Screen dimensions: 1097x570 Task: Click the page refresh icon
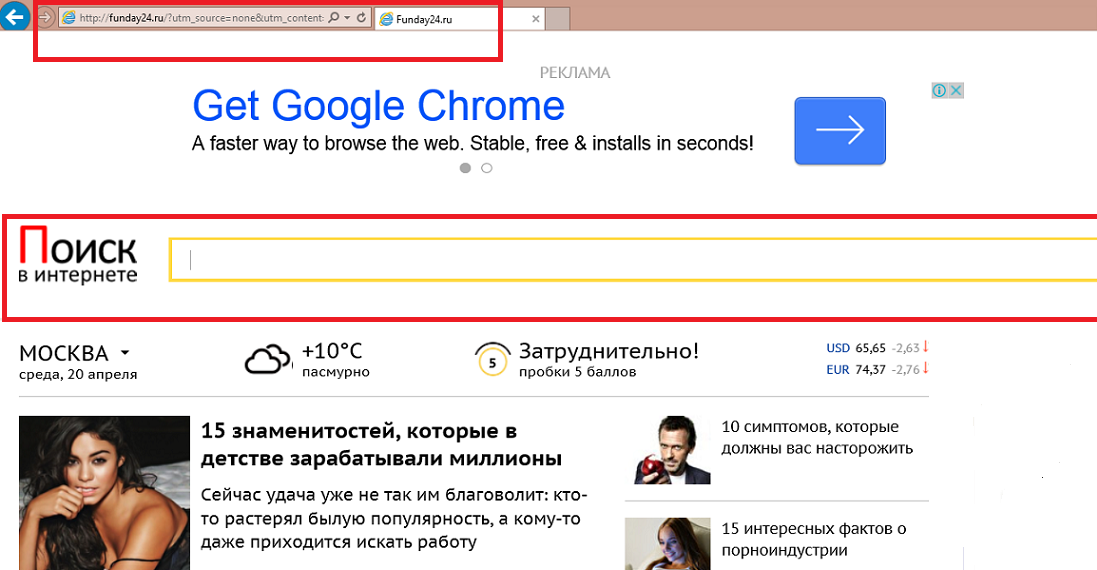click(x=362, y=18)
